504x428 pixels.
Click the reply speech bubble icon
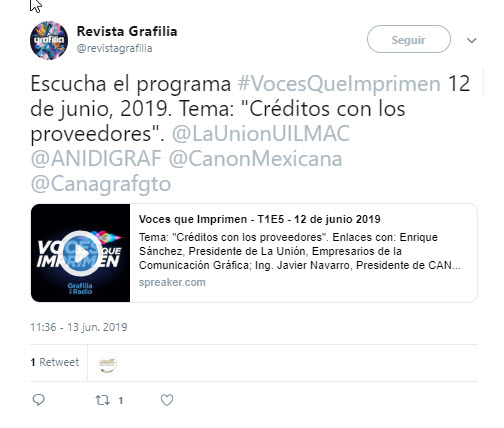click(38, 400)
